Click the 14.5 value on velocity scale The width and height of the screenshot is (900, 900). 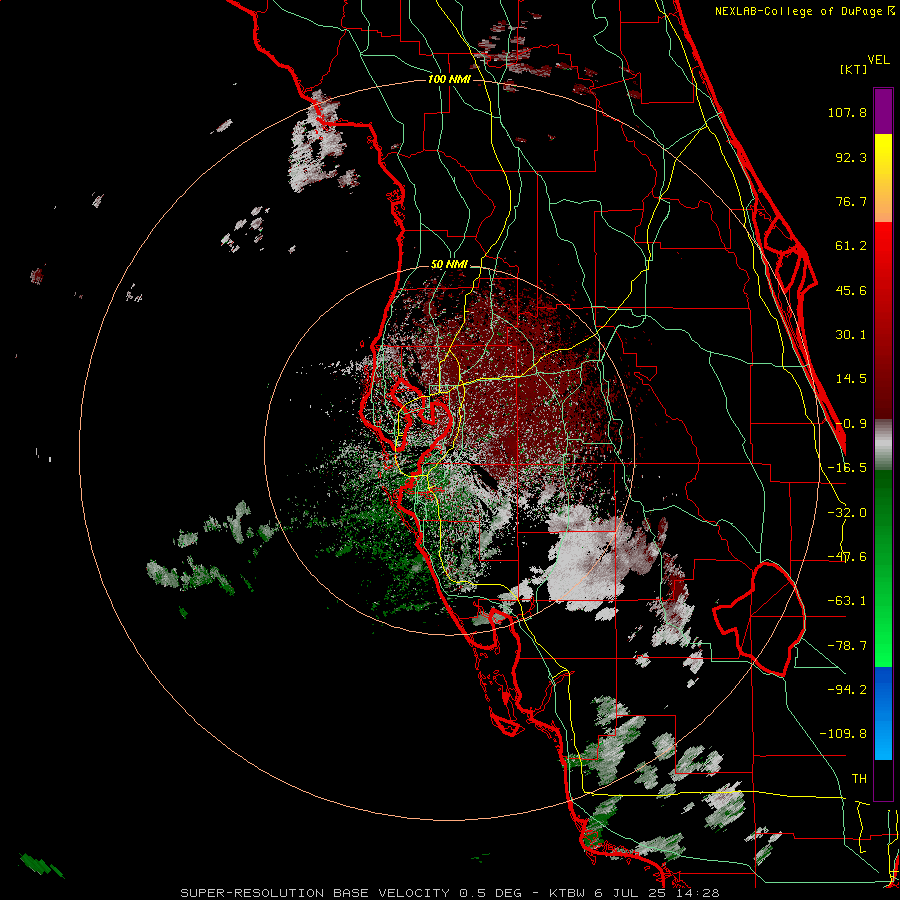[851, 379]
